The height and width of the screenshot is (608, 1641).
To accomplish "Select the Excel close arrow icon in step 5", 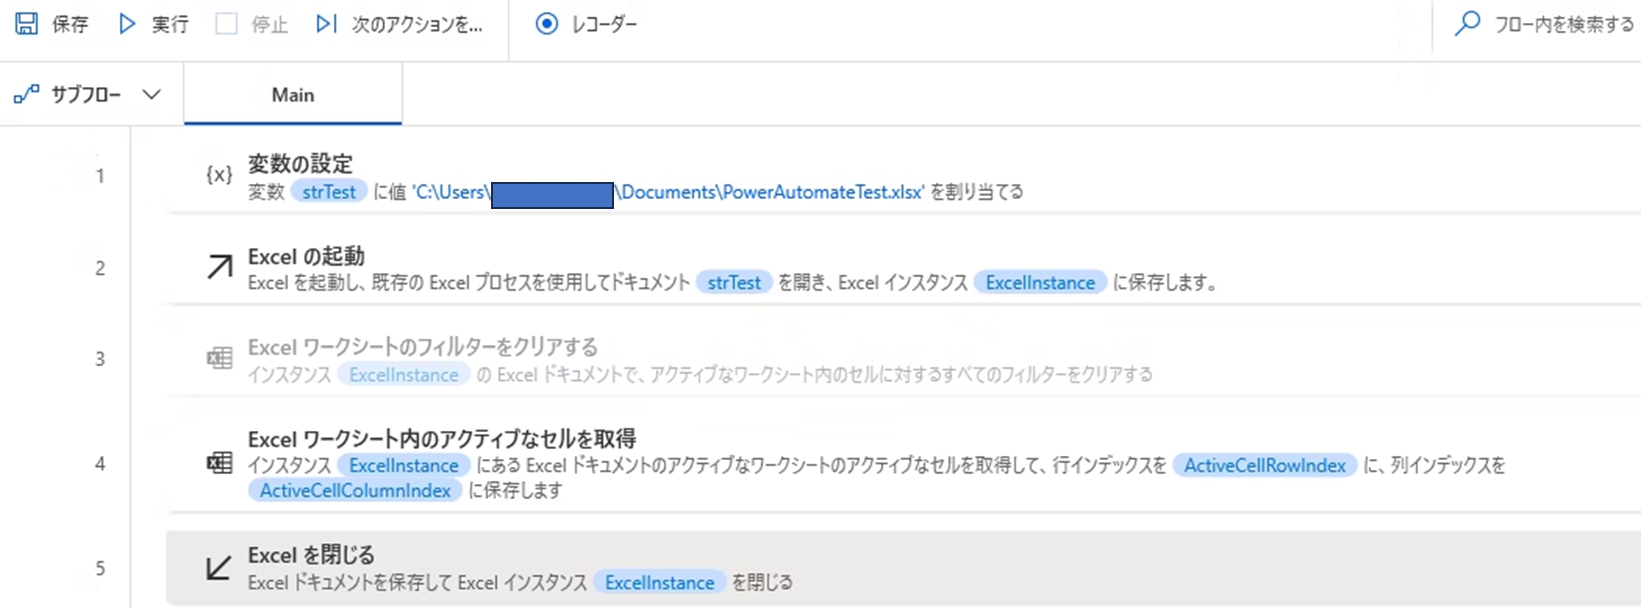I will (219, 568).
